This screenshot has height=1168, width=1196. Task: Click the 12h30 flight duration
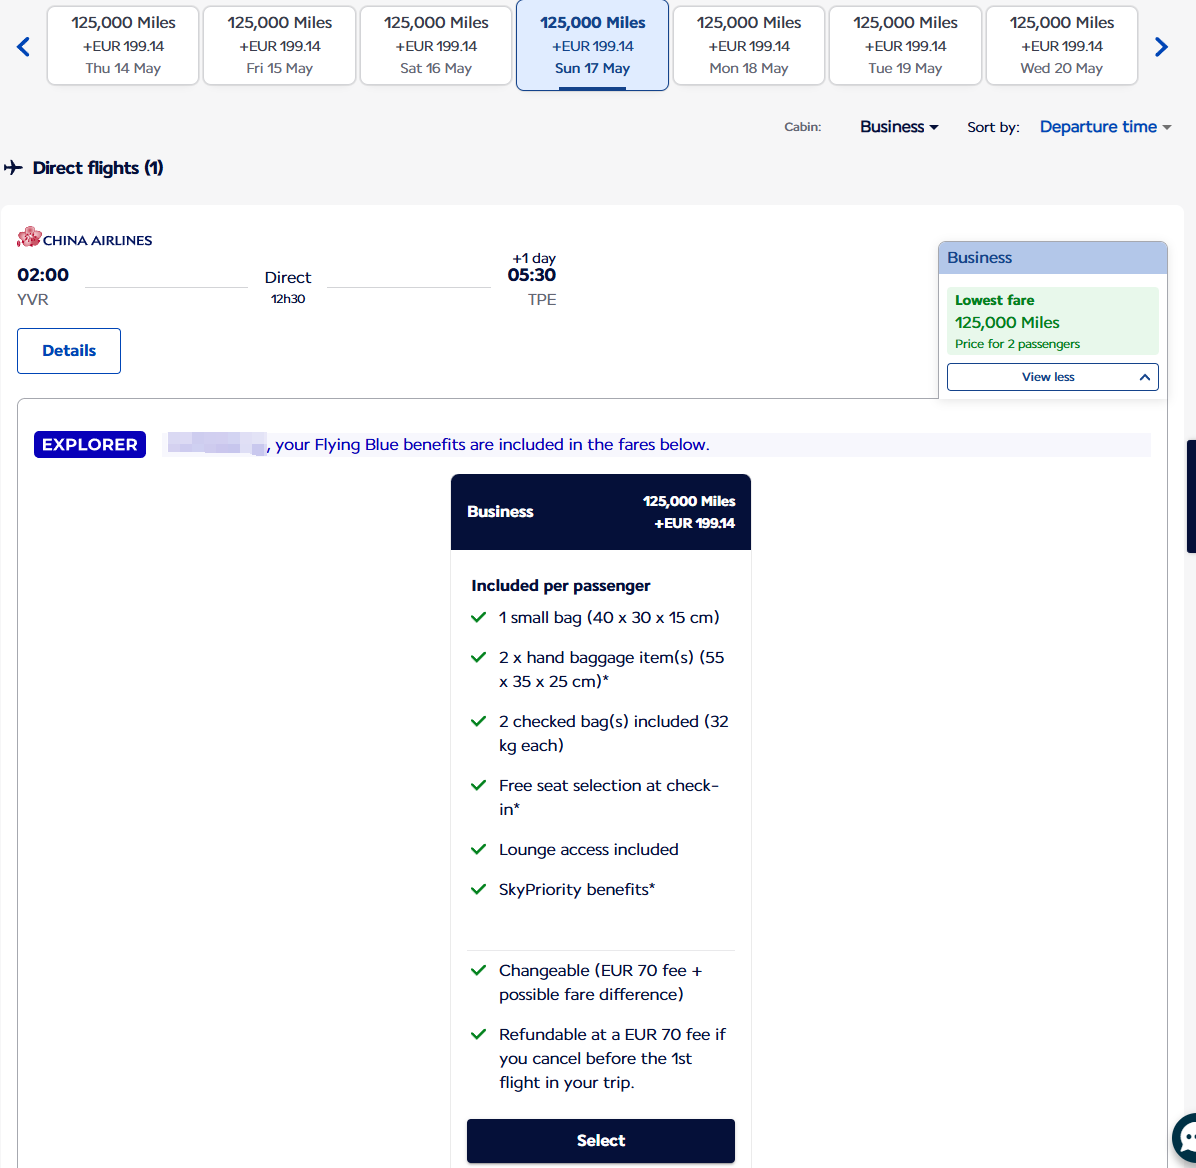288,298
